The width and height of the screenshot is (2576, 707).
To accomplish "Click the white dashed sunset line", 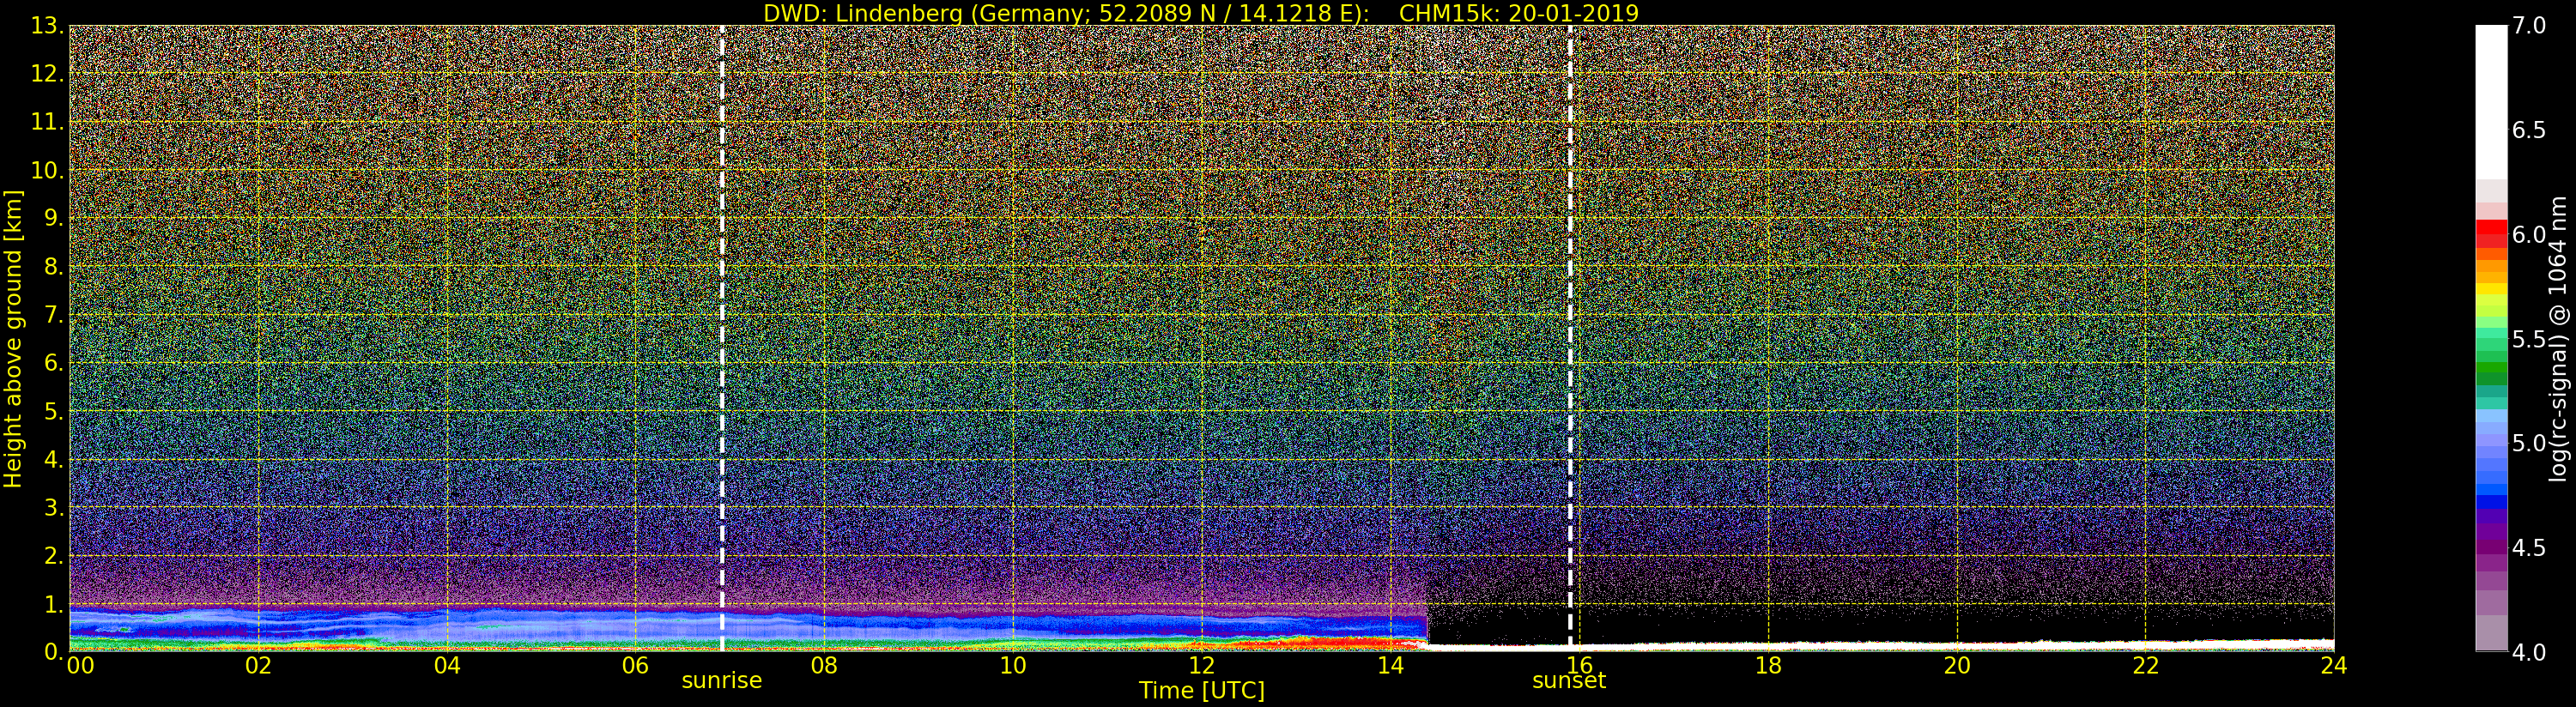I will pos(1570,338).
